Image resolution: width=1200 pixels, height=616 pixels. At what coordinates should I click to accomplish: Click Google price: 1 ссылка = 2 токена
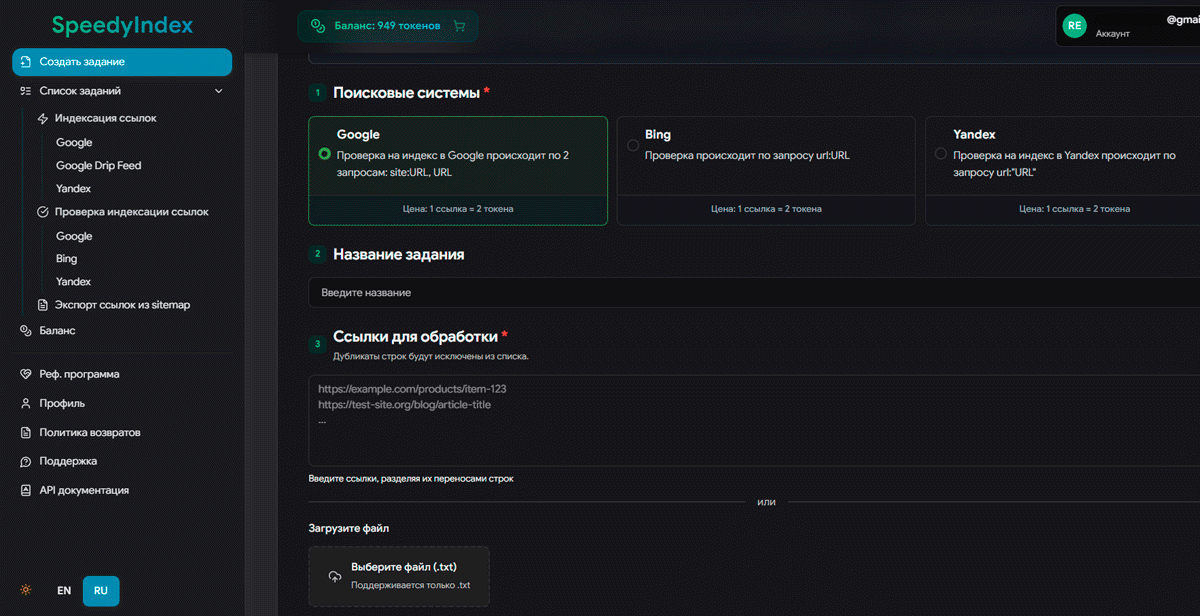point(458,209)
